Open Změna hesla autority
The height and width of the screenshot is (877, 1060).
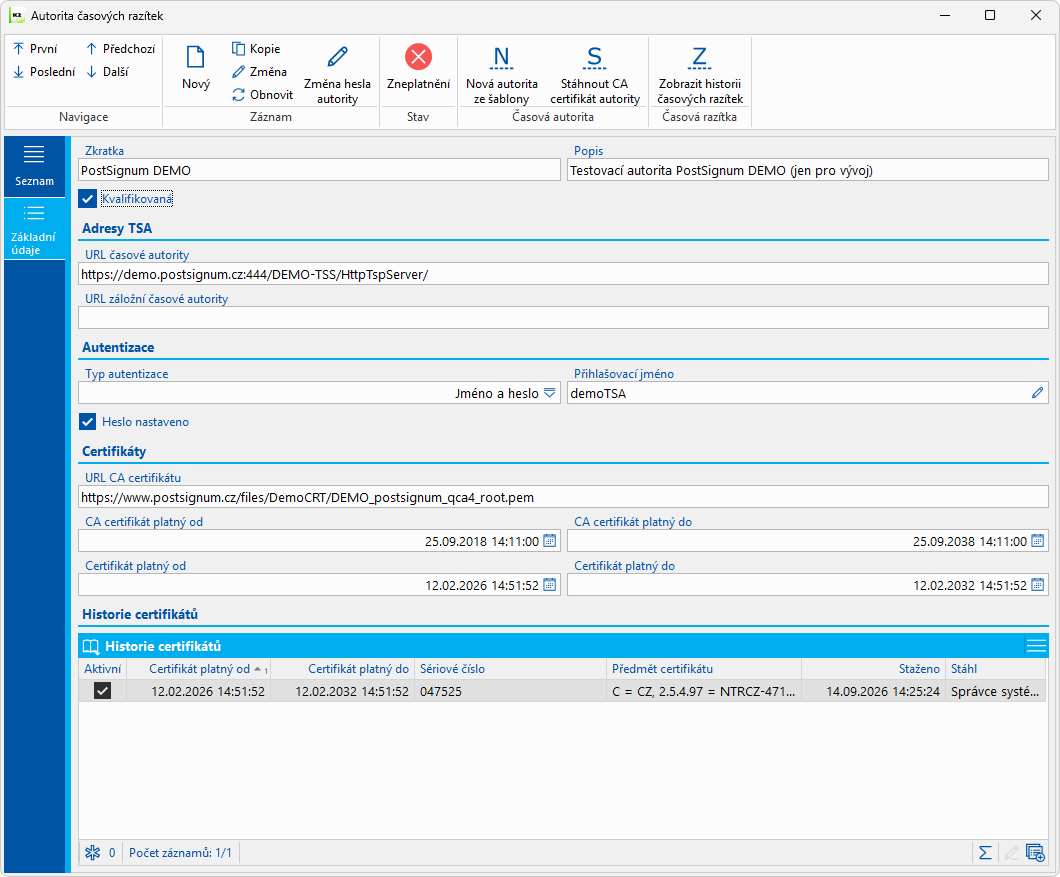[337, 74]
